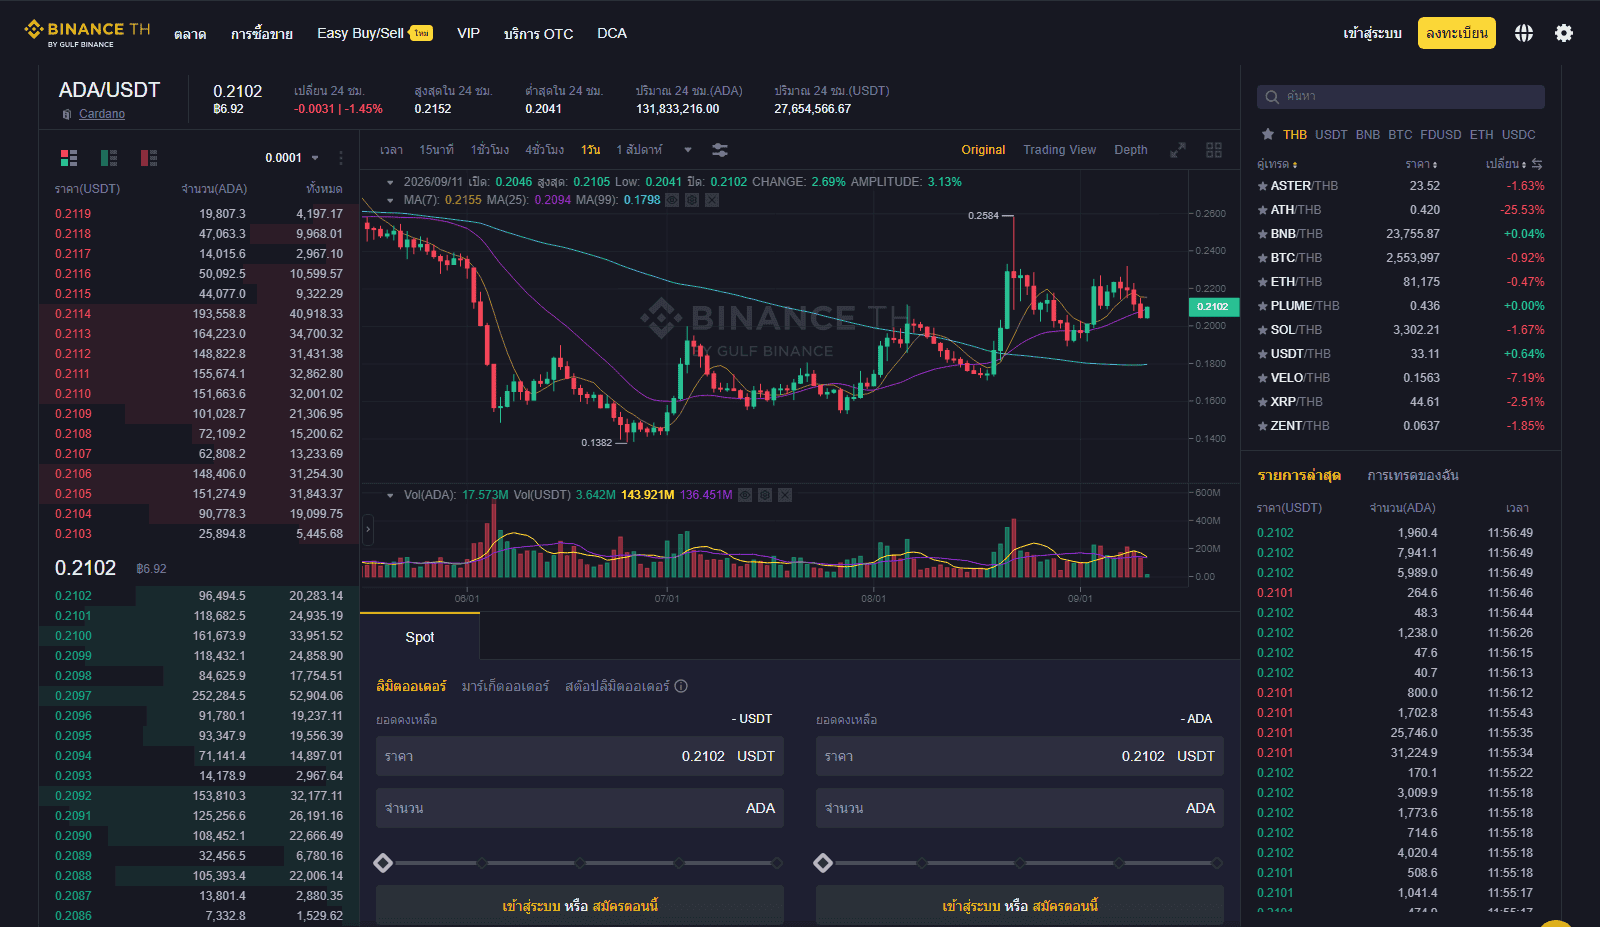Image resolution: width=1600 pixels, height=927 pixels.
Task: Open the settings gear in the header
Action: coord(1564,33)
